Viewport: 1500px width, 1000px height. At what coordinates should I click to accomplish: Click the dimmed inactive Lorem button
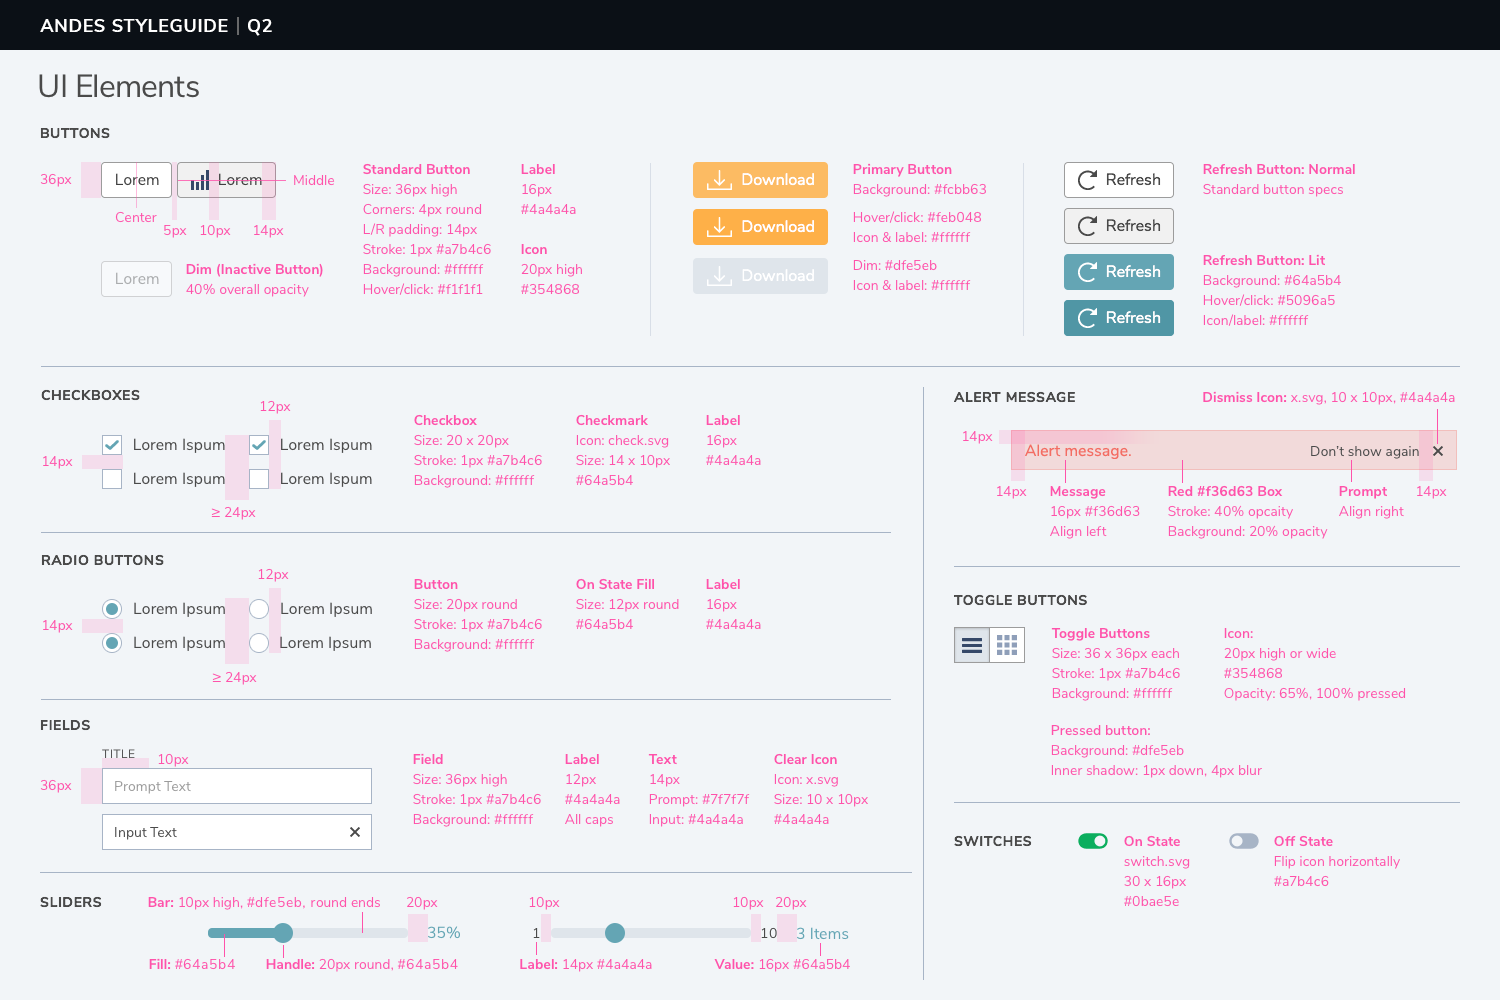[x=136, y=279]
